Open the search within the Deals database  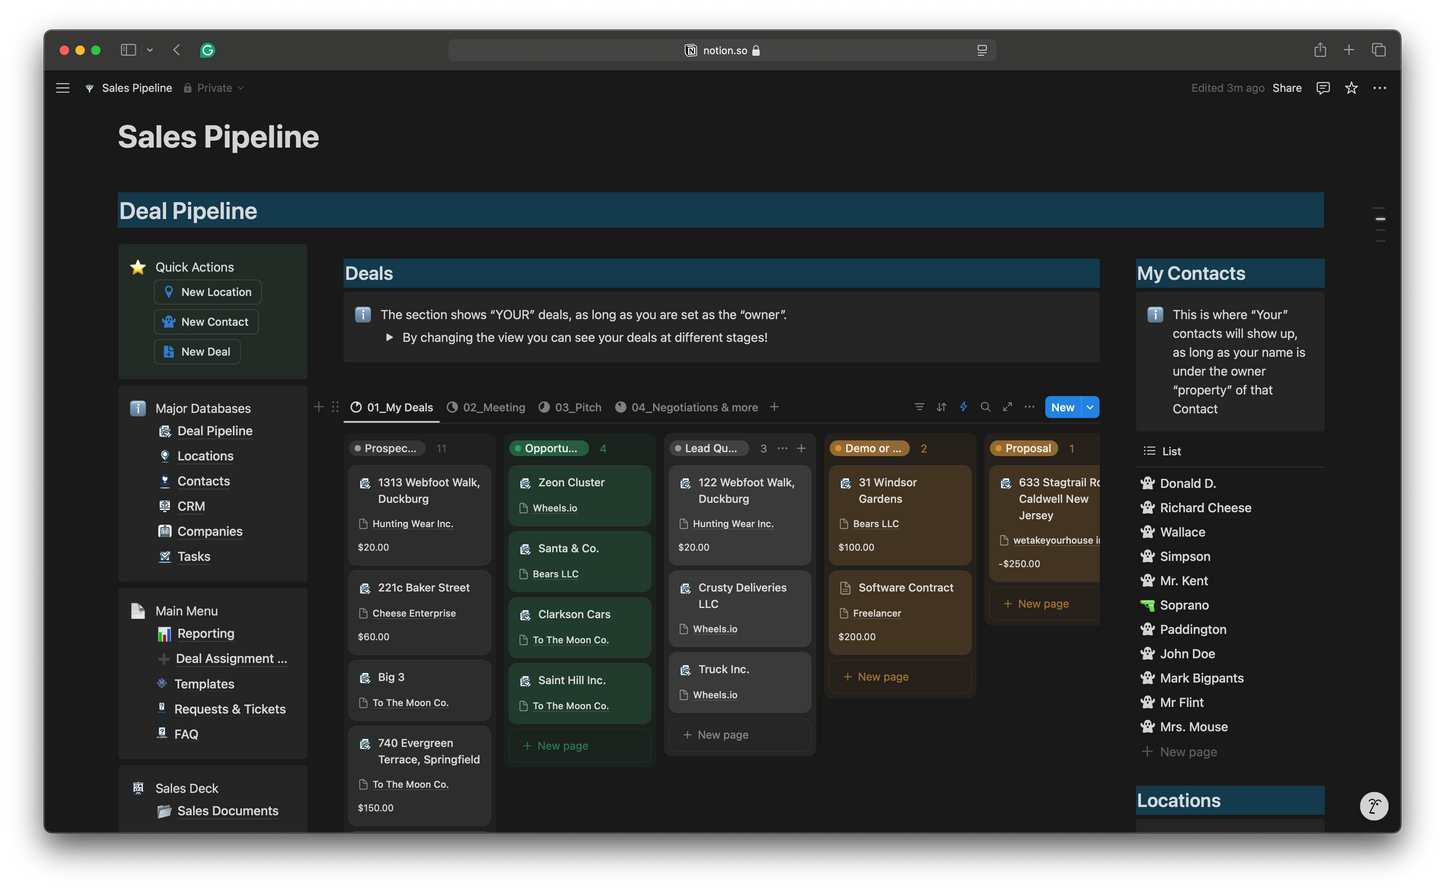tap(985, 407)
